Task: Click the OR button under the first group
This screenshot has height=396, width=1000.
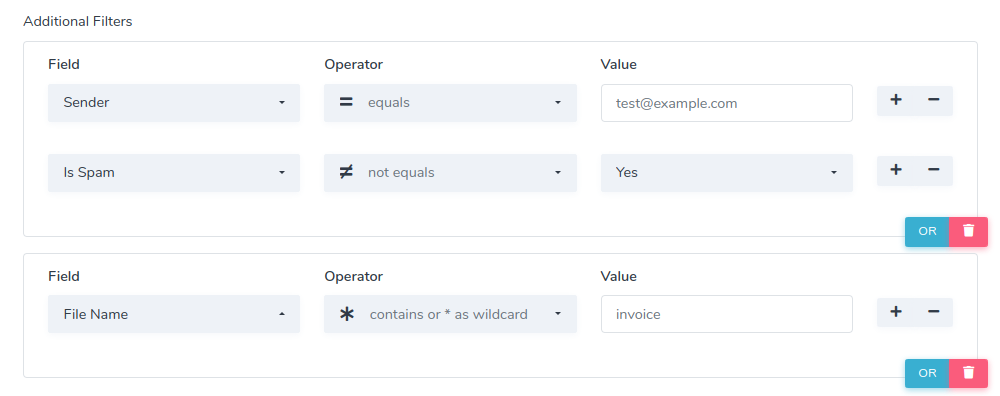Action: (927, 231)
